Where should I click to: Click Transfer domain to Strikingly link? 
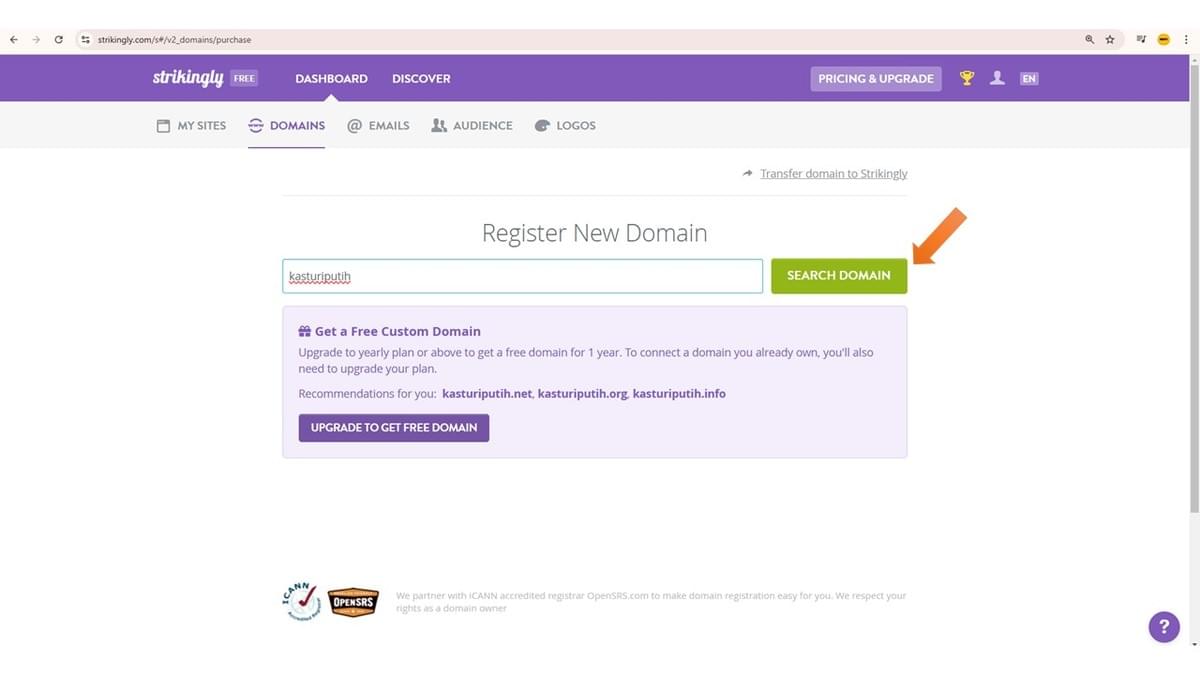coord(834,173)
